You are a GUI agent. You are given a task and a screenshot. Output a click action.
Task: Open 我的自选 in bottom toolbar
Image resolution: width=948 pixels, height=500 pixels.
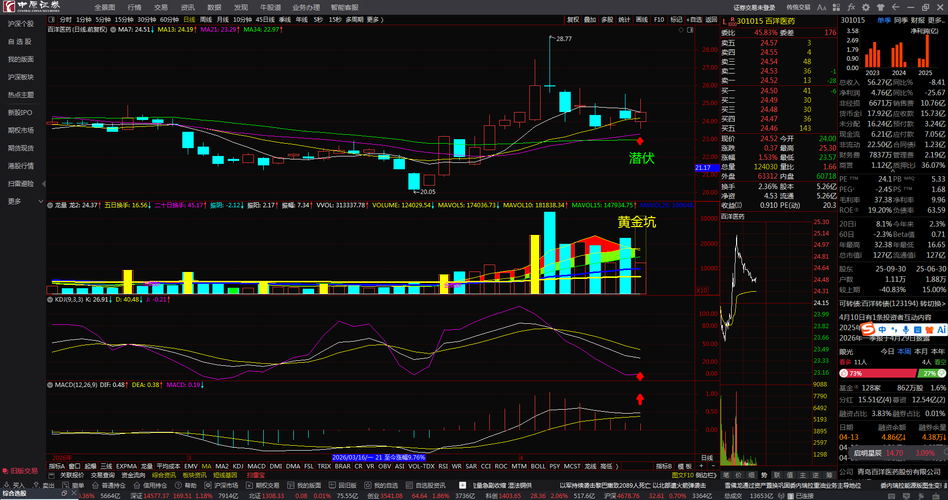(x=381, y=485)
